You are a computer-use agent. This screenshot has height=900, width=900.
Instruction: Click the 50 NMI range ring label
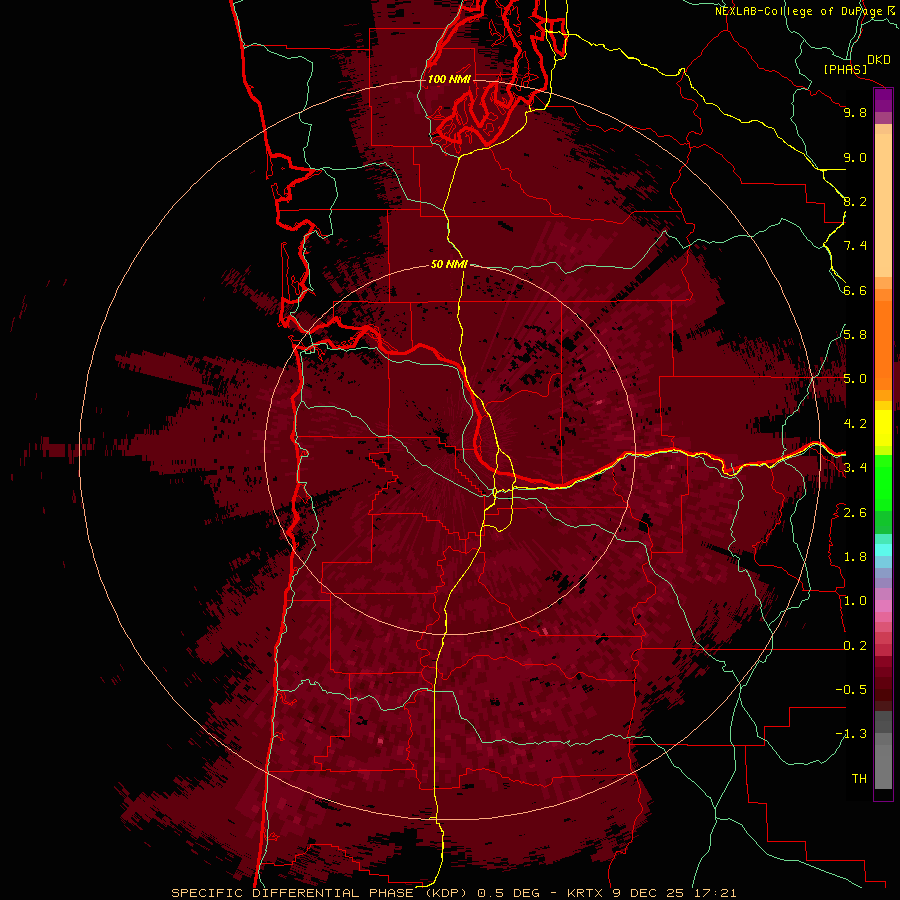449,265
